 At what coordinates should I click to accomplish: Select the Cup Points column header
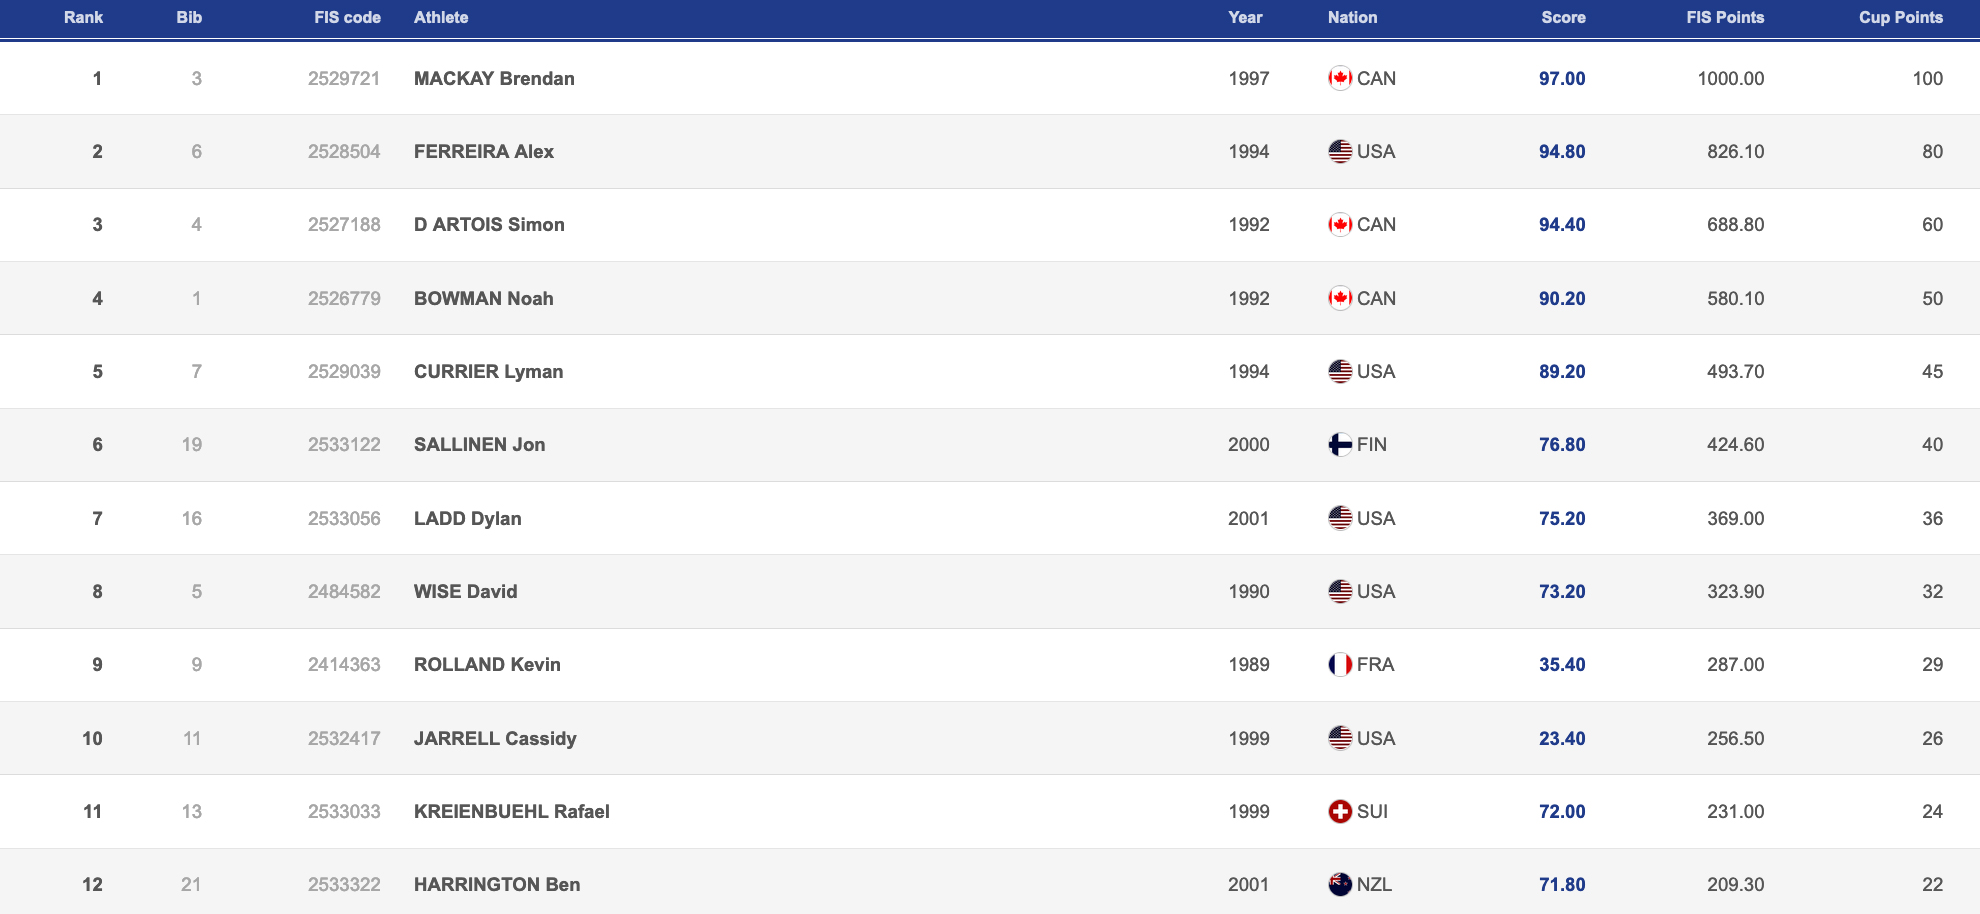pos(1900,17)
